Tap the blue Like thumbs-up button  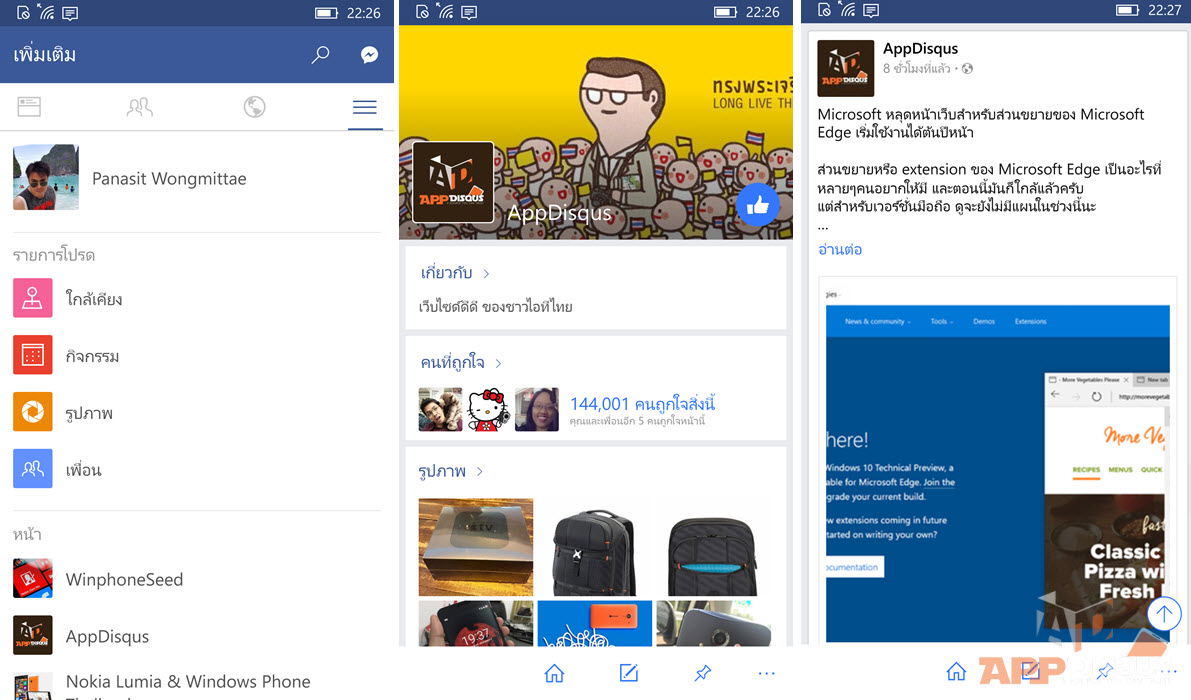pyautogui.click(x=757, y=205)
